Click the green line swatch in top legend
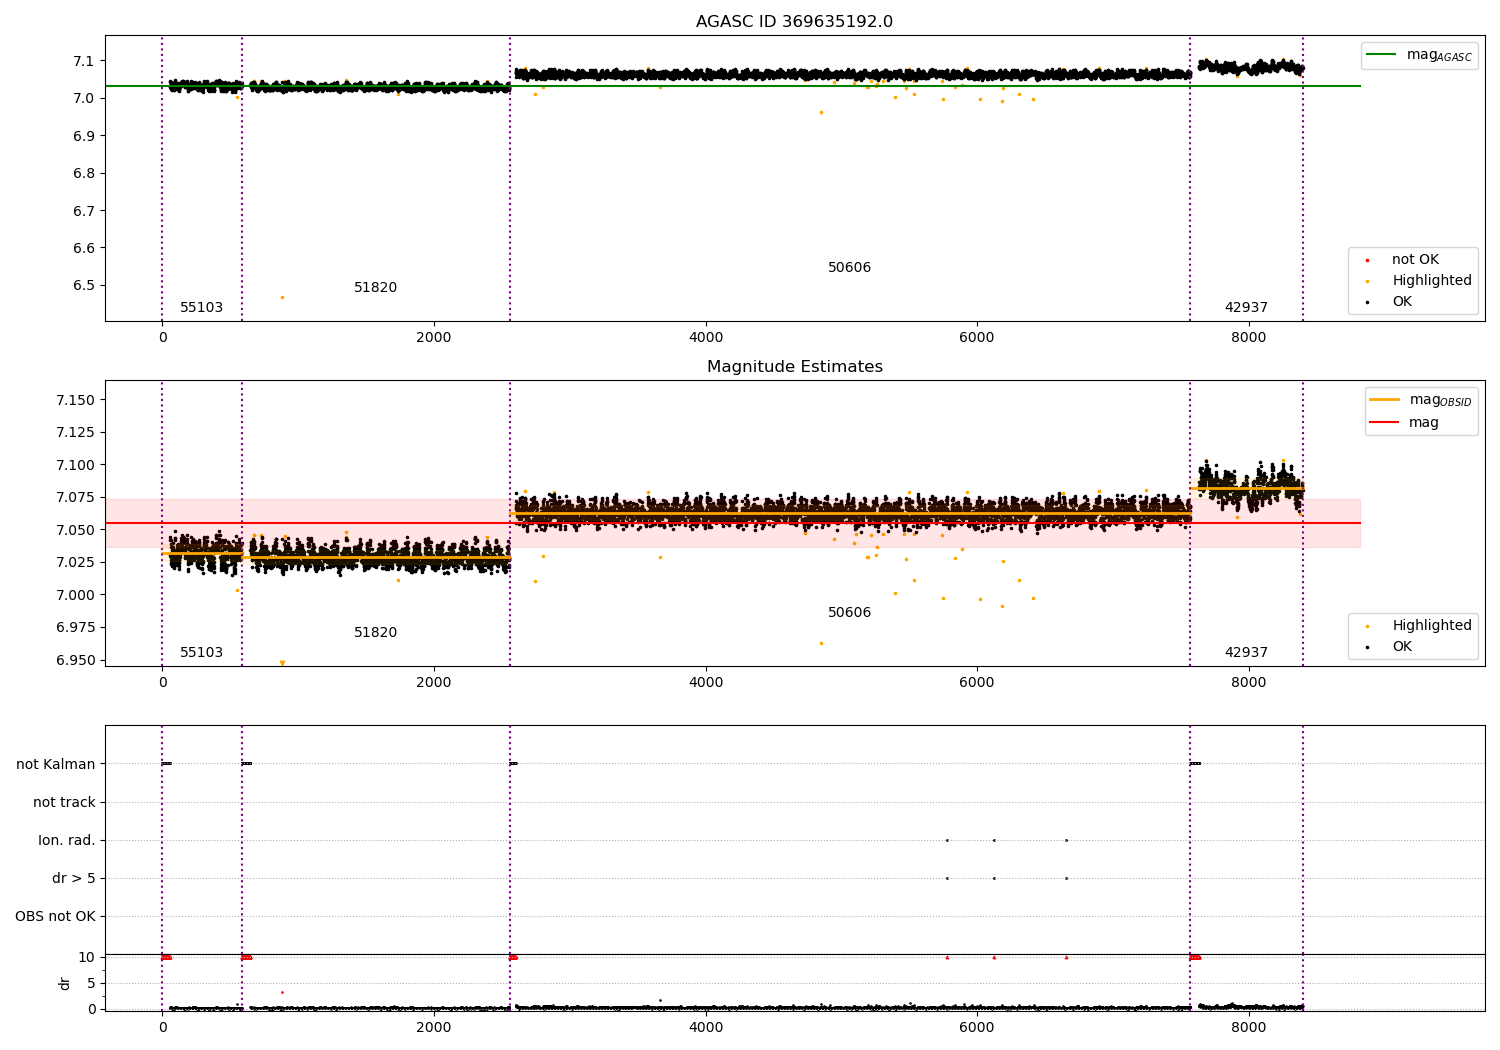Image resolution: width=1500 pixels, height=1050 pixels. tap(1383, 54)
